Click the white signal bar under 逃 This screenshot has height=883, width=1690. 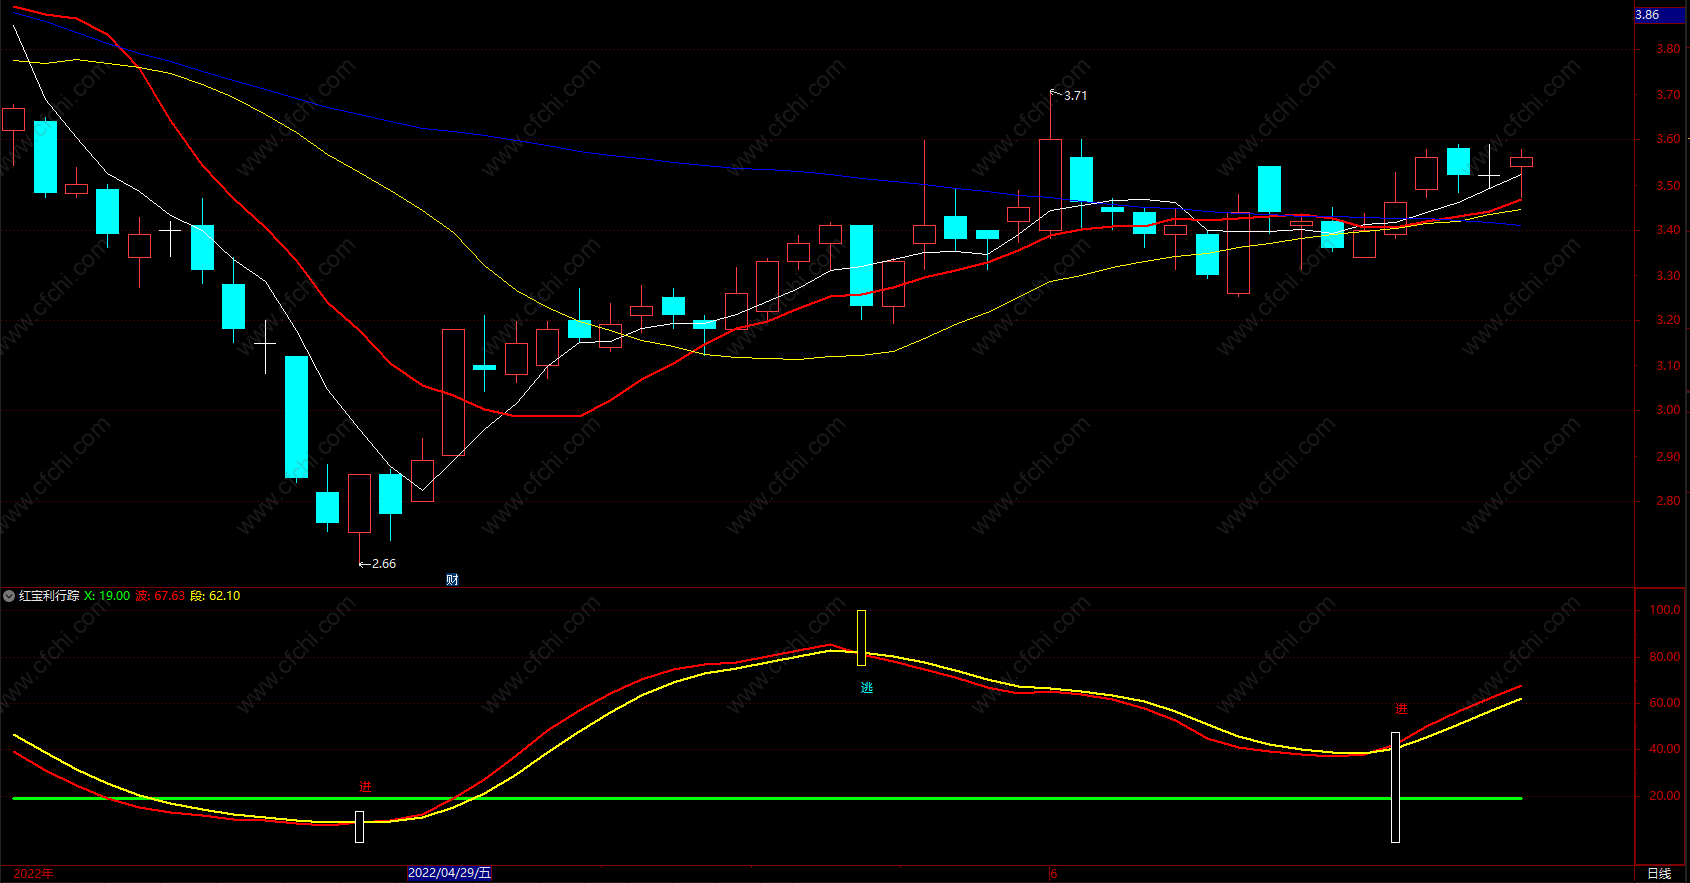[x=862, y=638]
